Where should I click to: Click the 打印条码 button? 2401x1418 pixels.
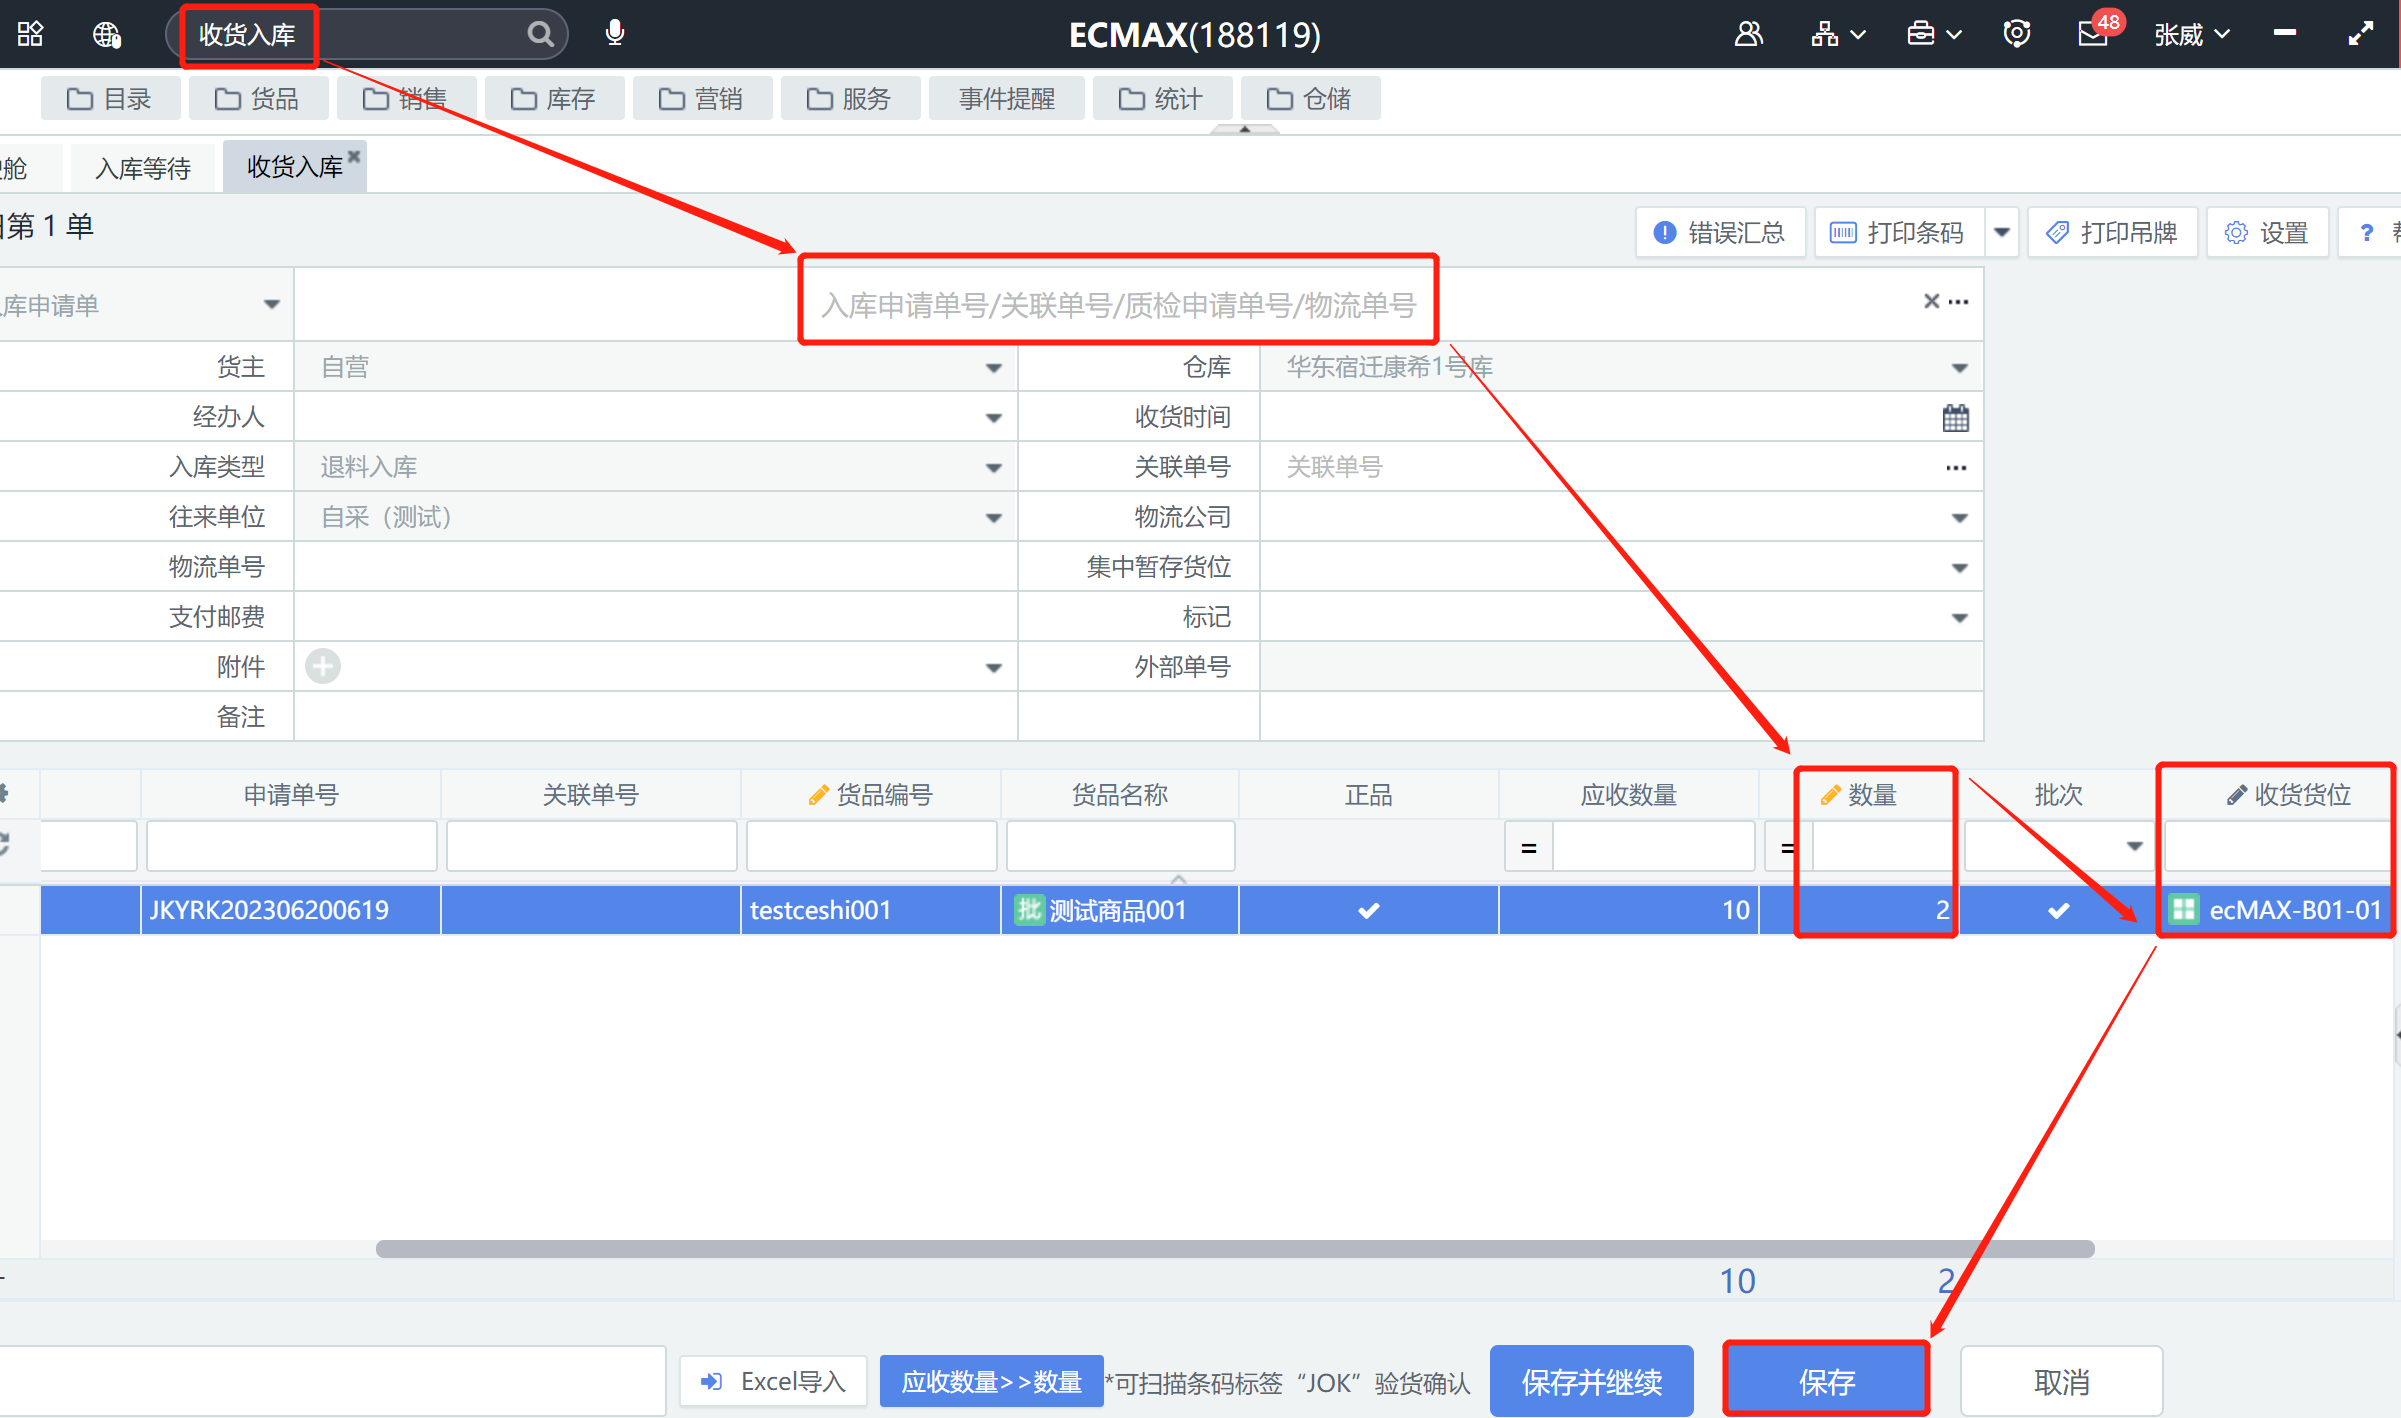(x=1899, y=232)
